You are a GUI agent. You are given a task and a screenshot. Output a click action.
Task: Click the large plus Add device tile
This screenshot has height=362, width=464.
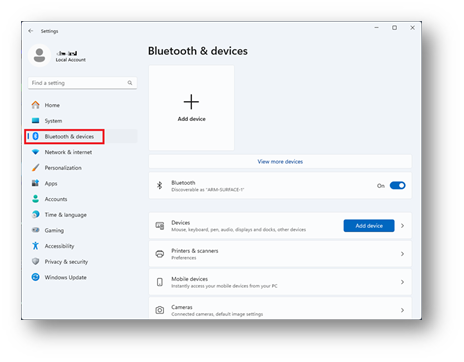(191, 108)
